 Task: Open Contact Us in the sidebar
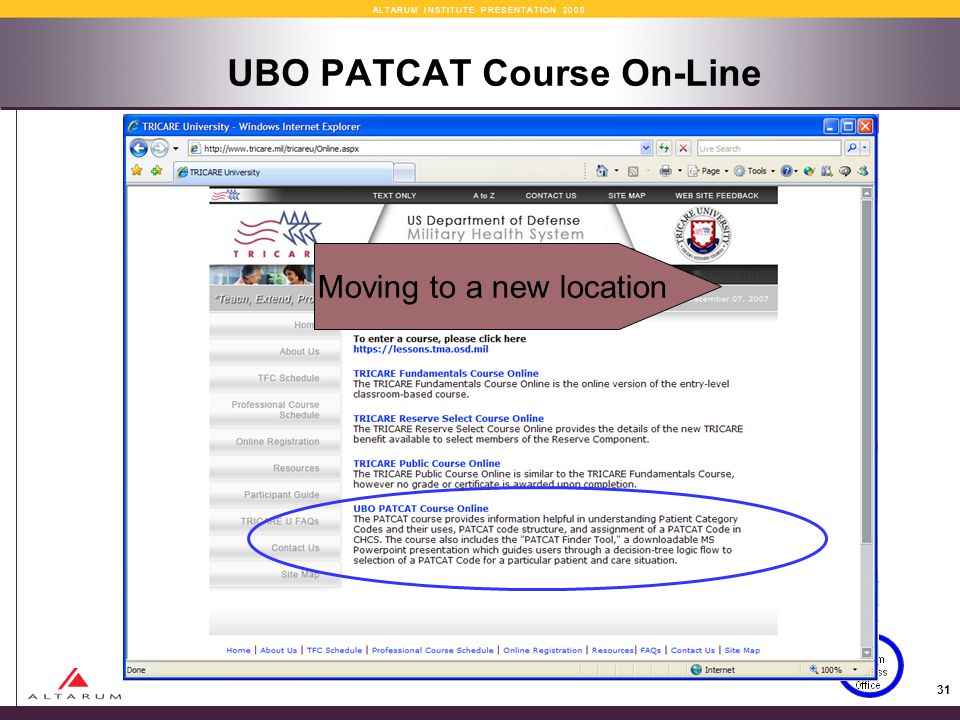(x=295, y=547)
